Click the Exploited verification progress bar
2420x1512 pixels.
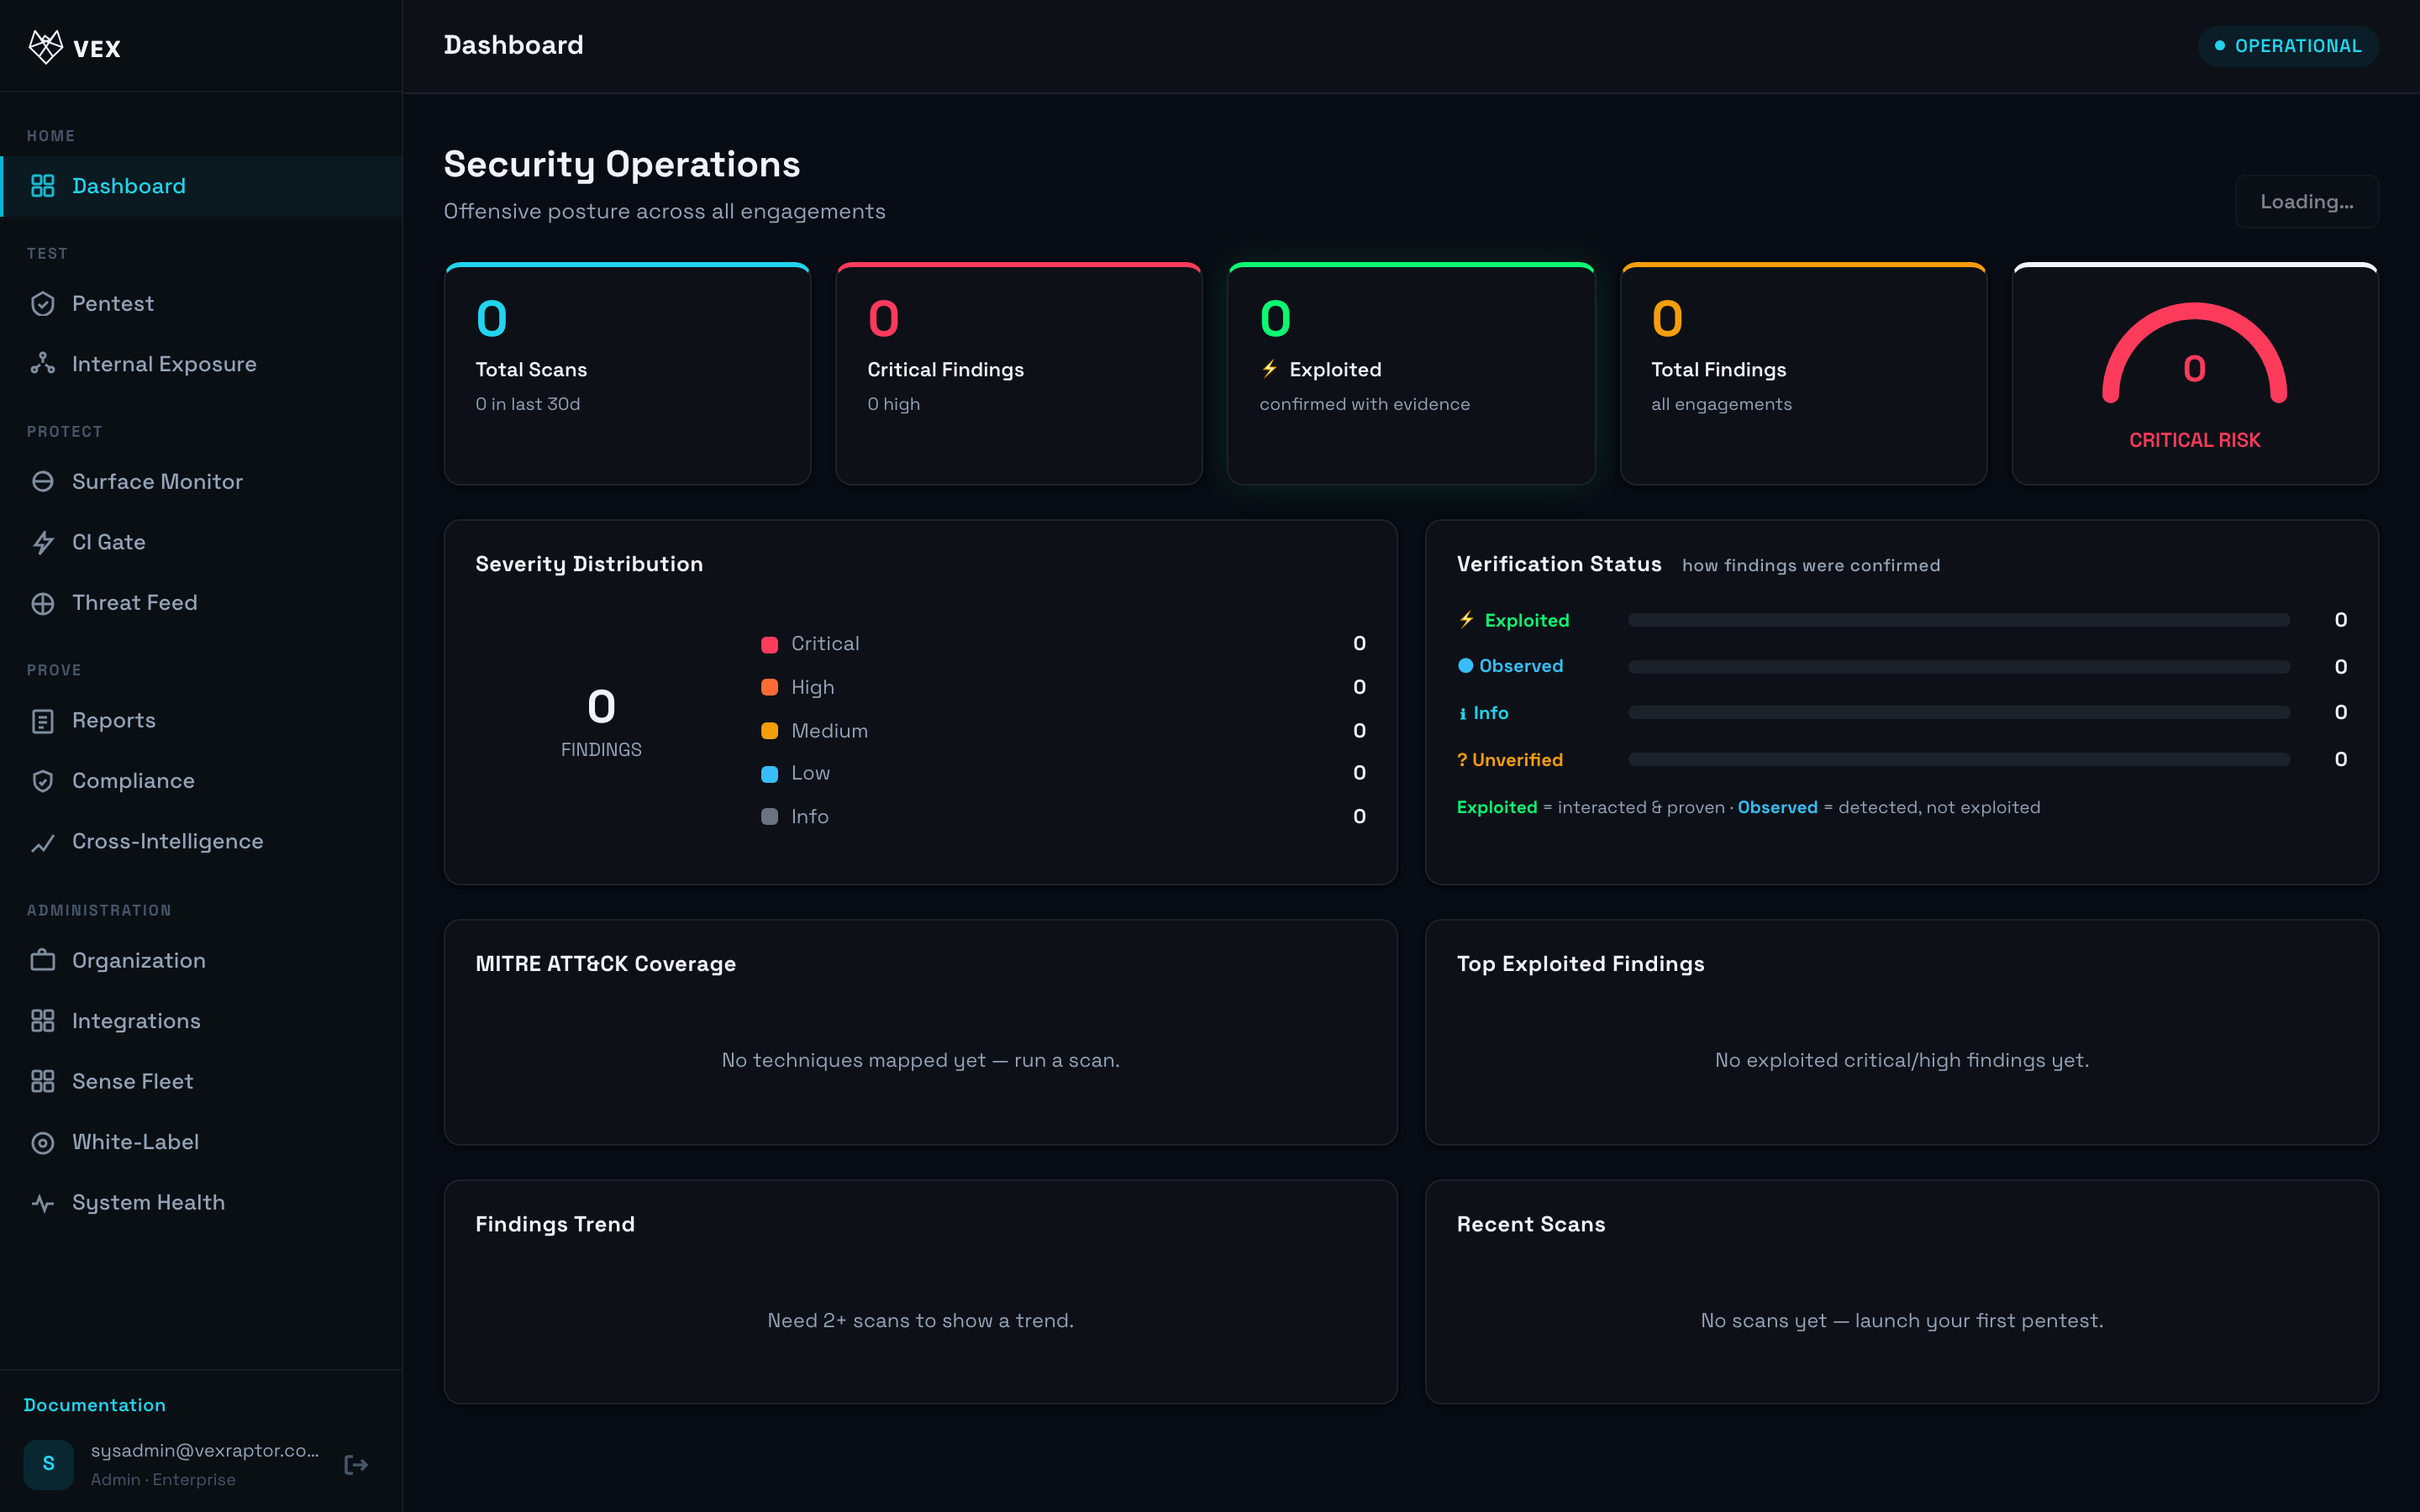(1958, 620)
